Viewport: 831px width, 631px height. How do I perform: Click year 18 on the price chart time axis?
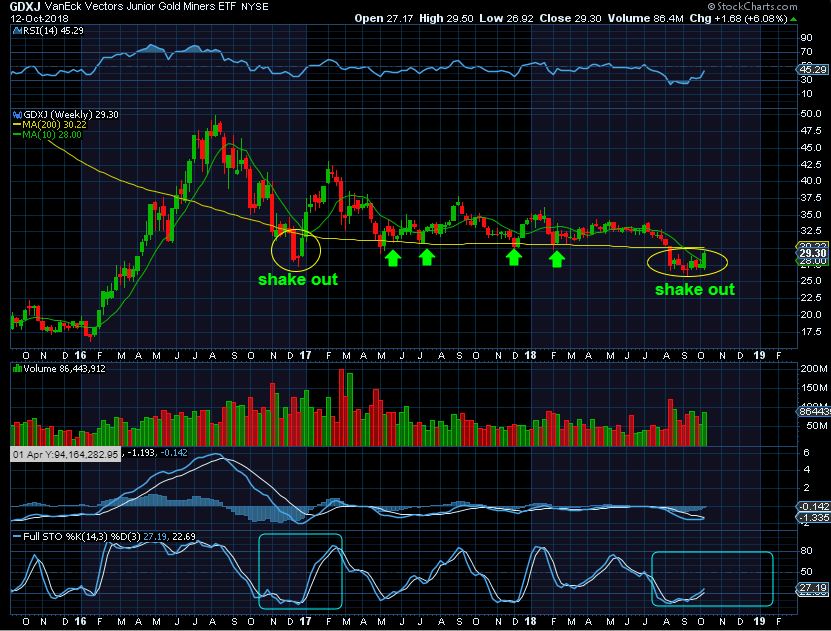(531, 356)
